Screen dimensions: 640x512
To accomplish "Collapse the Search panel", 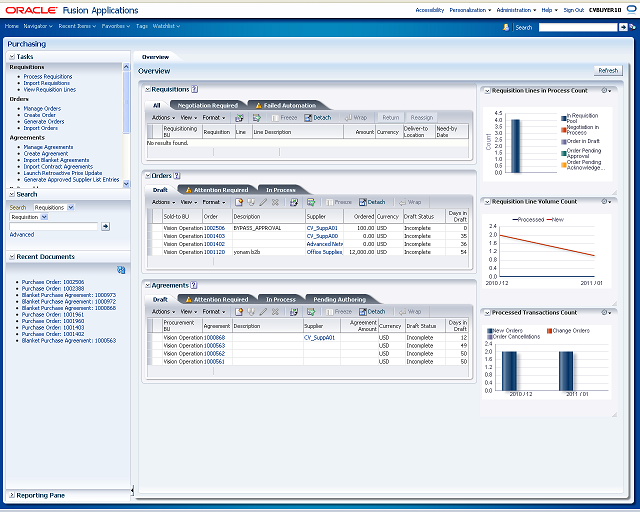I will click(x=12, y=194).
